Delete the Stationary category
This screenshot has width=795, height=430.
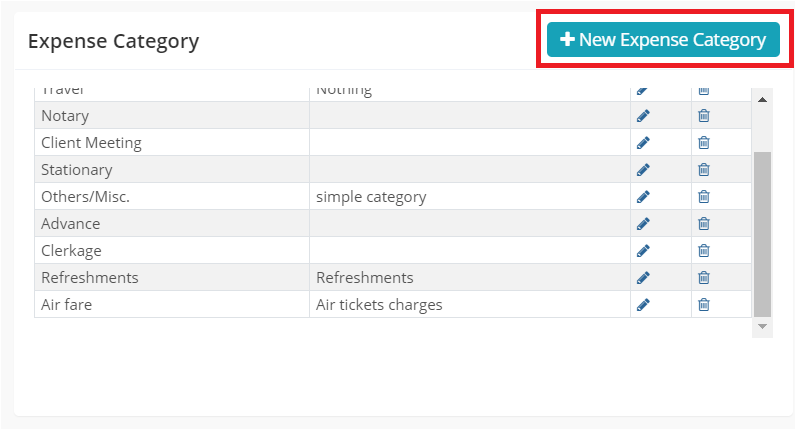click(703, 170)
